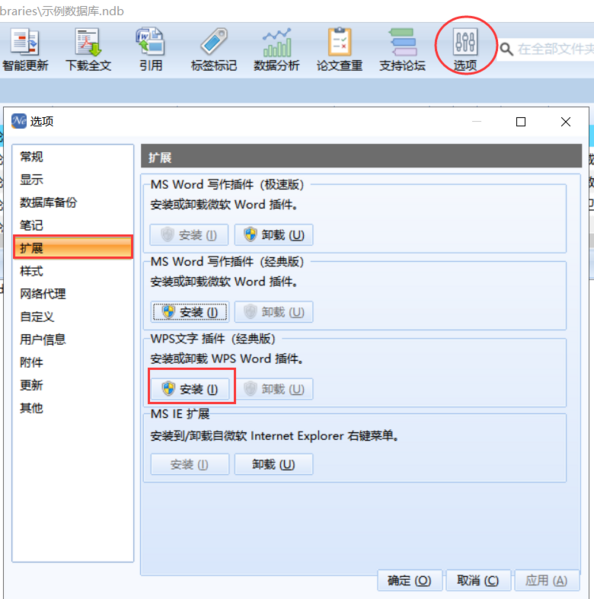Launch the 数据分析 data analysis tool
The height and width of the screenshot is (599, 594).
pyautogui.click(x=277, y=50)
